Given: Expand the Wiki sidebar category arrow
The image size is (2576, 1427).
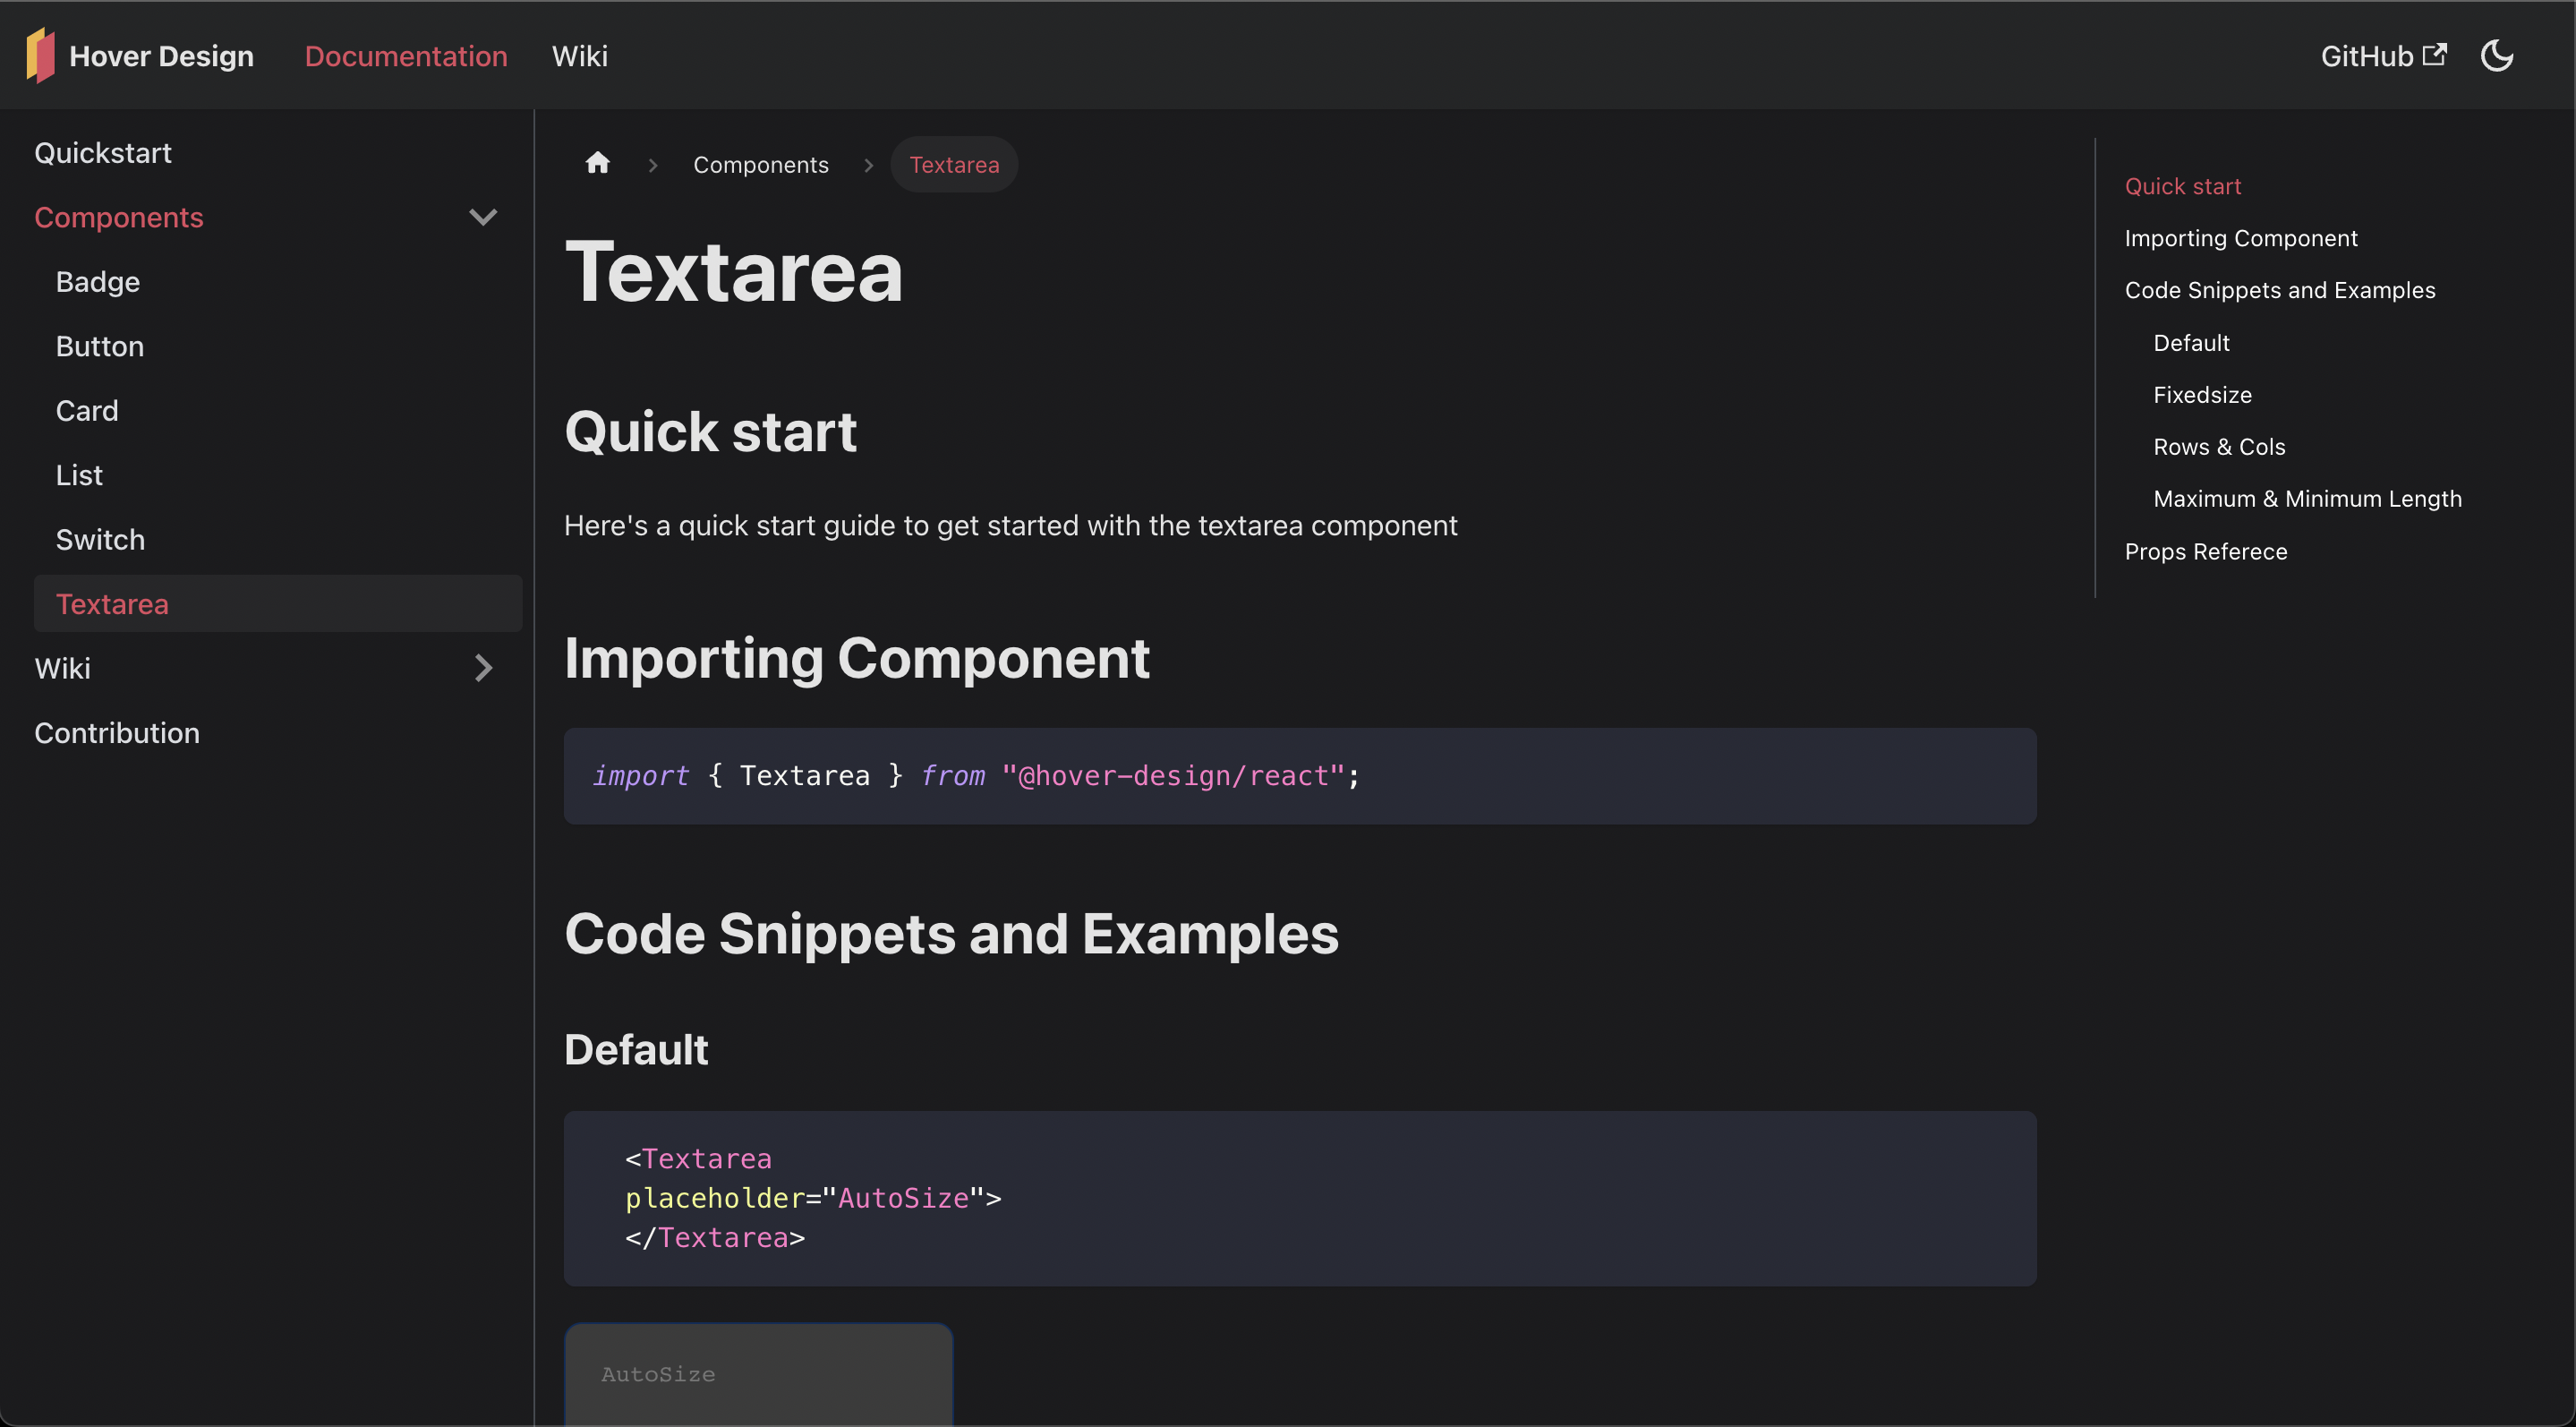Looking at the screenshot, I should click(483, 668).
